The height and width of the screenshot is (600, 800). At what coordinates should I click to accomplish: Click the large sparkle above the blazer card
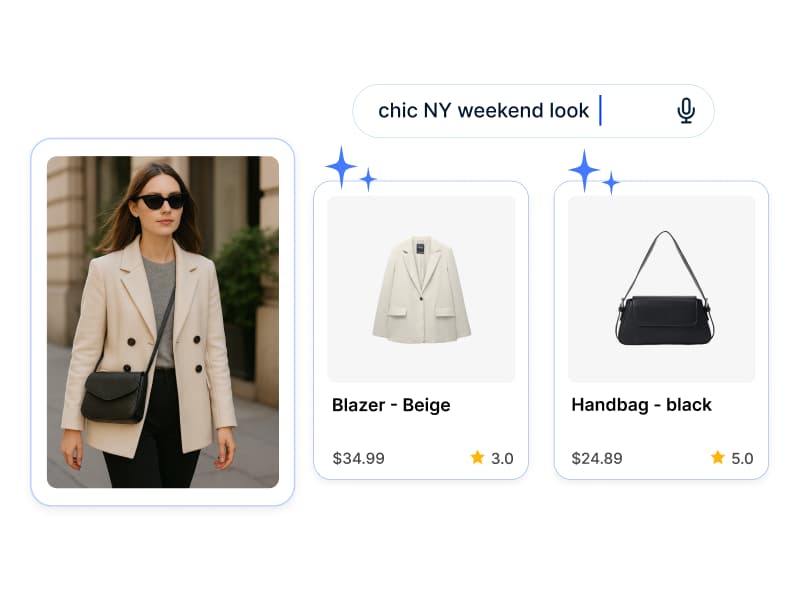(341, 167)
